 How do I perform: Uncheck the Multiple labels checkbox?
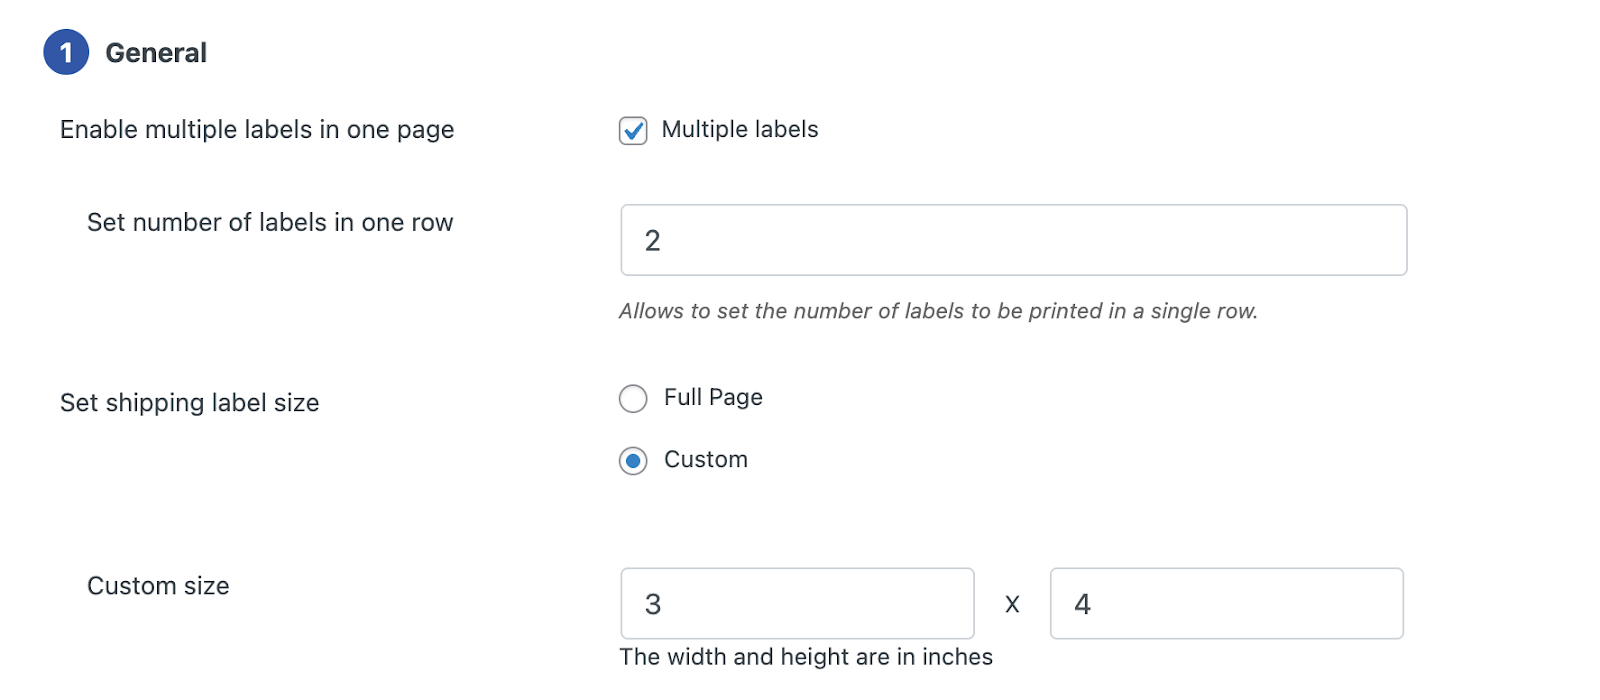pos(633,131)
